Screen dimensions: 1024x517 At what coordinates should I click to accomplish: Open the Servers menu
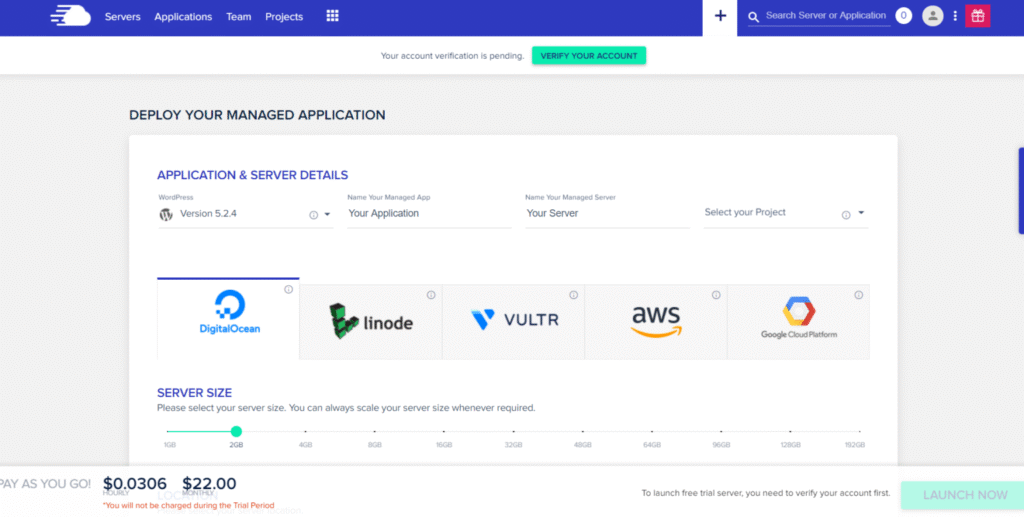click(x=122, y=17)
